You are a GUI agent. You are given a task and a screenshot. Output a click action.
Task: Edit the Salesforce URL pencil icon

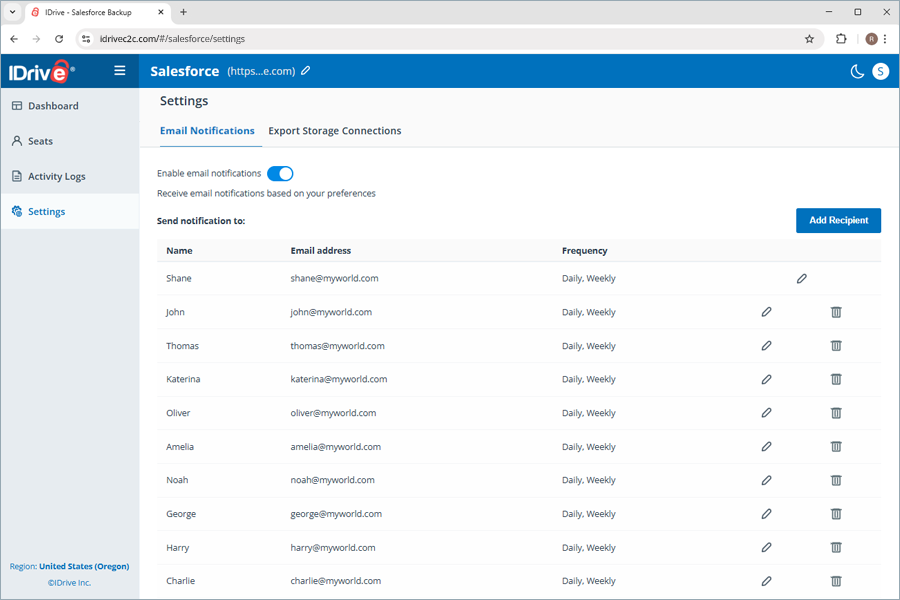(306, 71)
